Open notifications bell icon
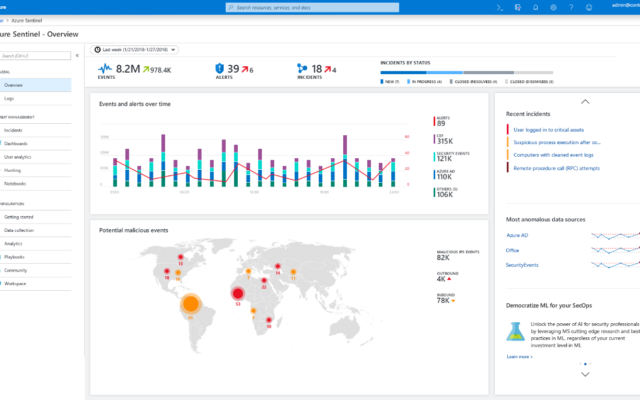This screenshot has width=640, height=400. point(536,7)
